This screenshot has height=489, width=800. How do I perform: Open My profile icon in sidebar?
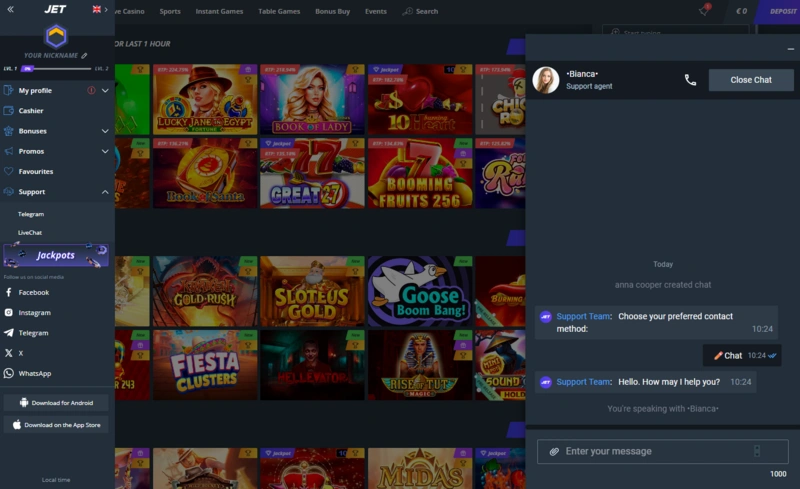(9, 90)
